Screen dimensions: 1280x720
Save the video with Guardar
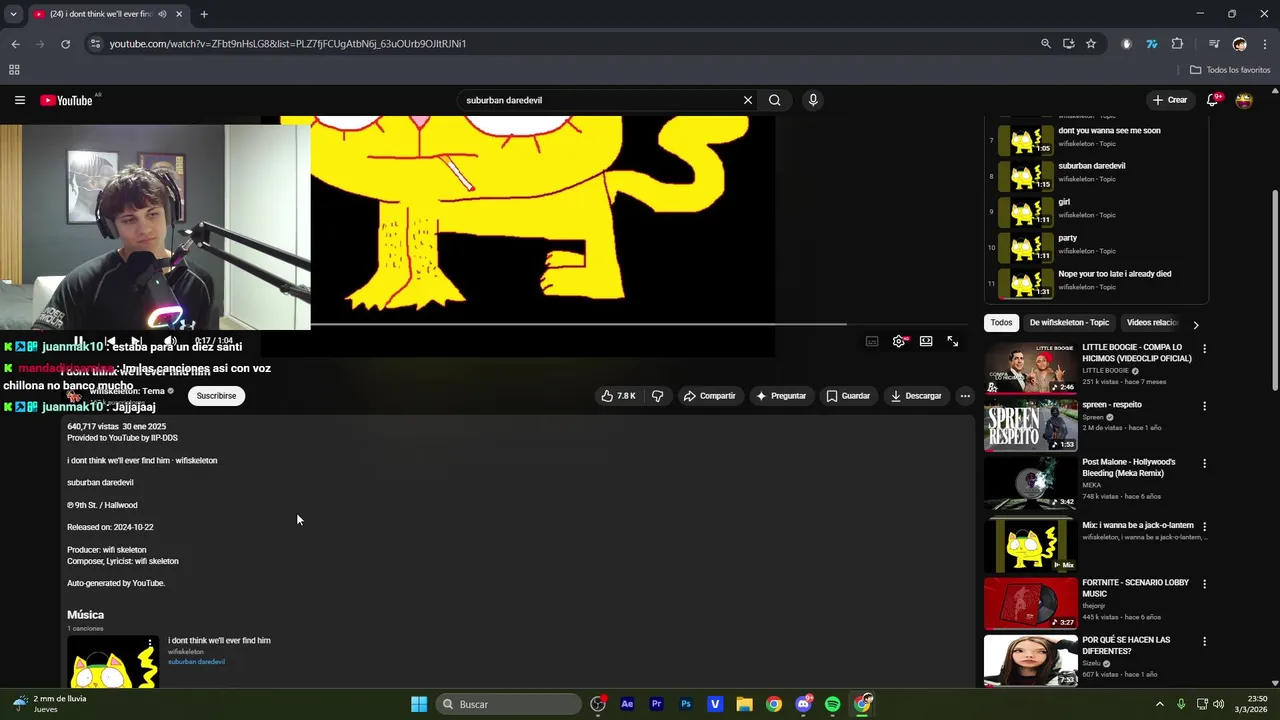point(848,396)
